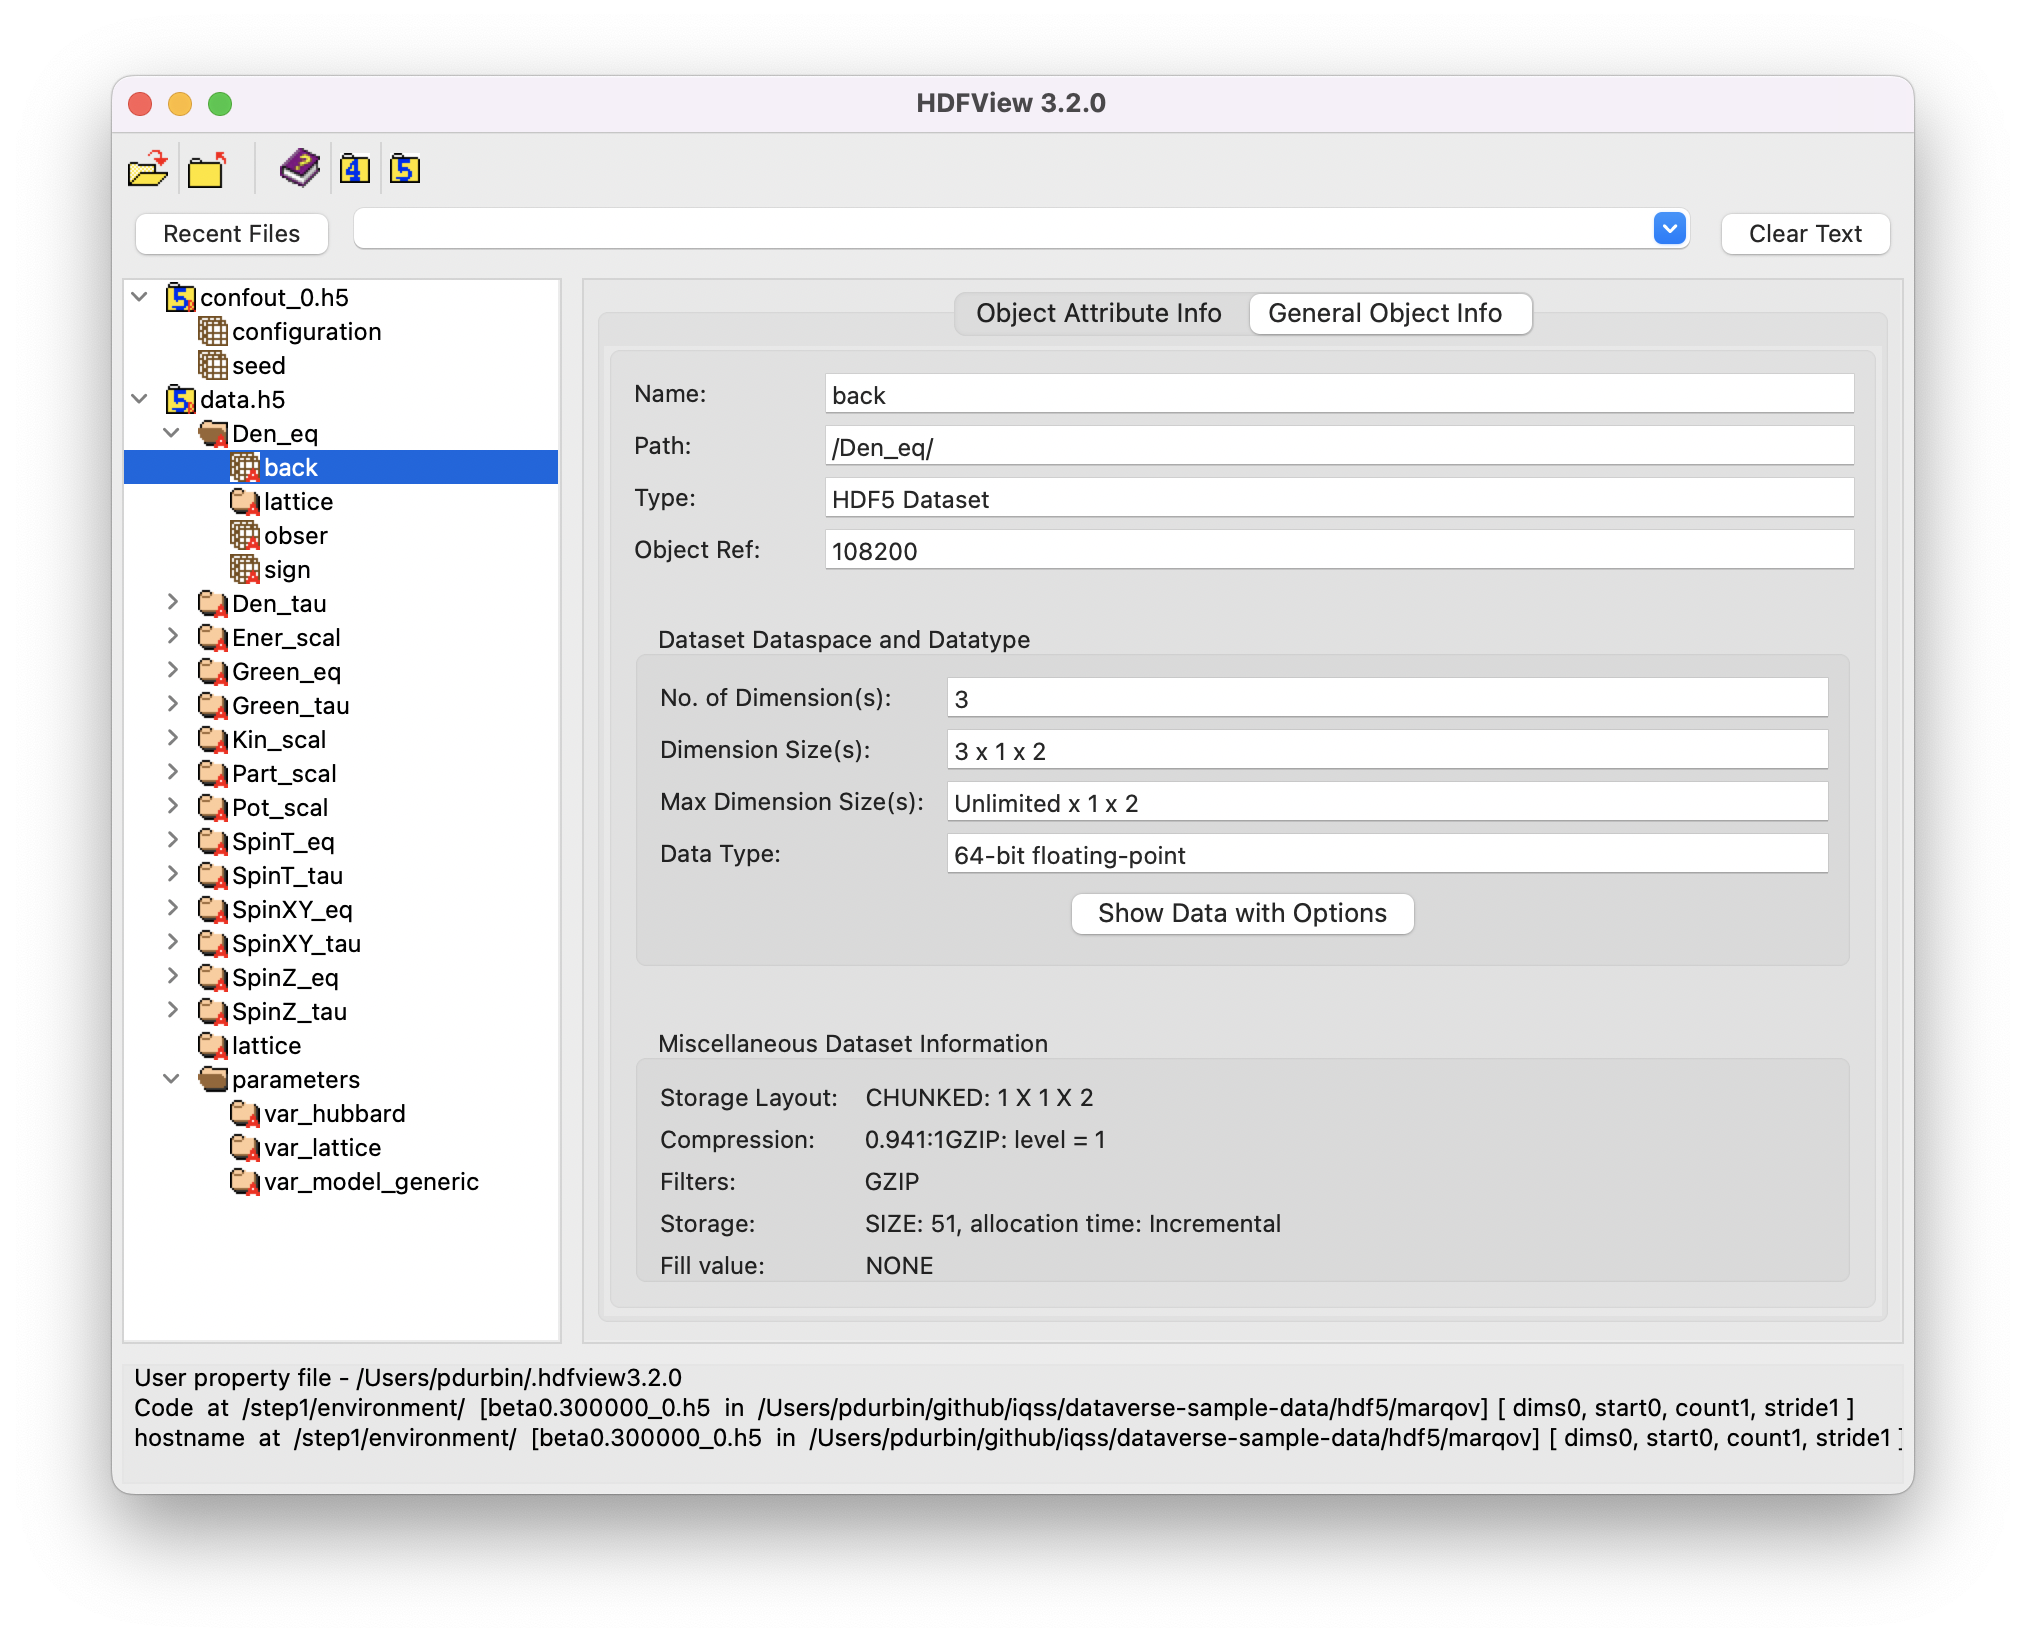Collapse the Den_eq group
The height and width of the screenshot is (1642, 2026).
(173, 433)
